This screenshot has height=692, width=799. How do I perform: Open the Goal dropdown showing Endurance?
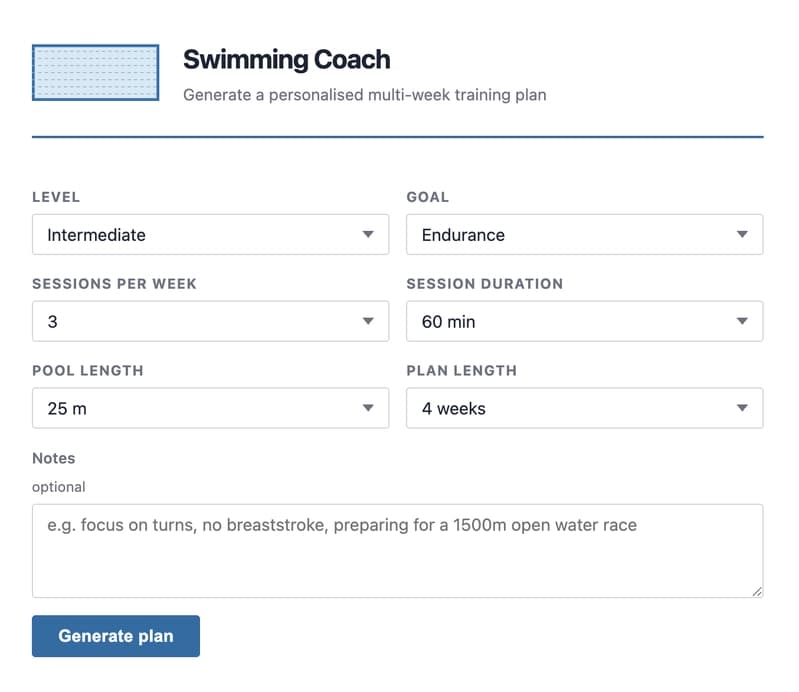[584, 234]
